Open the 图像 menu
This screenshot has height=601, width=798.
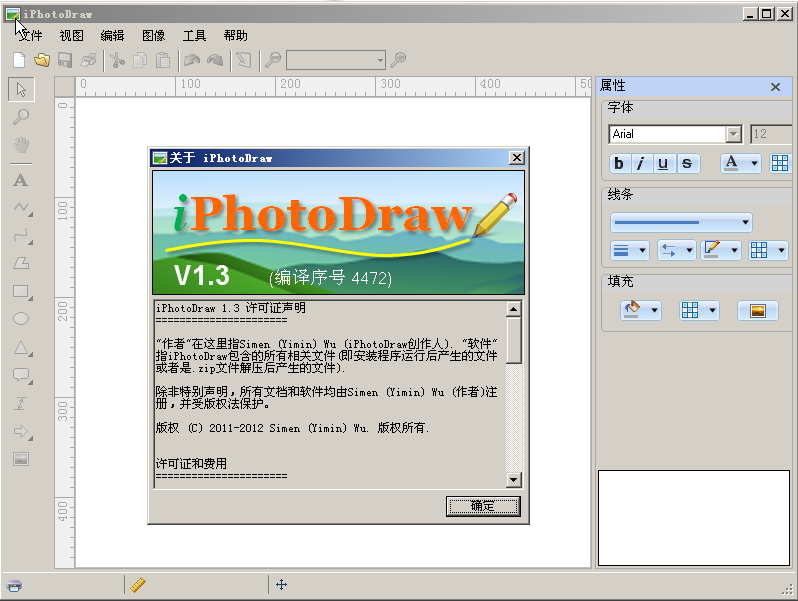(153, 36)
